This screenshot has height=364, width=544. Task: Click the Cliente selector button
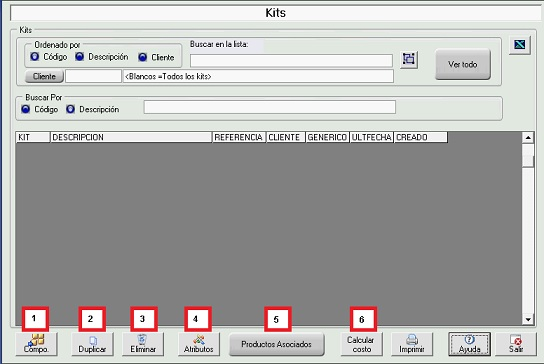(x=44, y=76)
